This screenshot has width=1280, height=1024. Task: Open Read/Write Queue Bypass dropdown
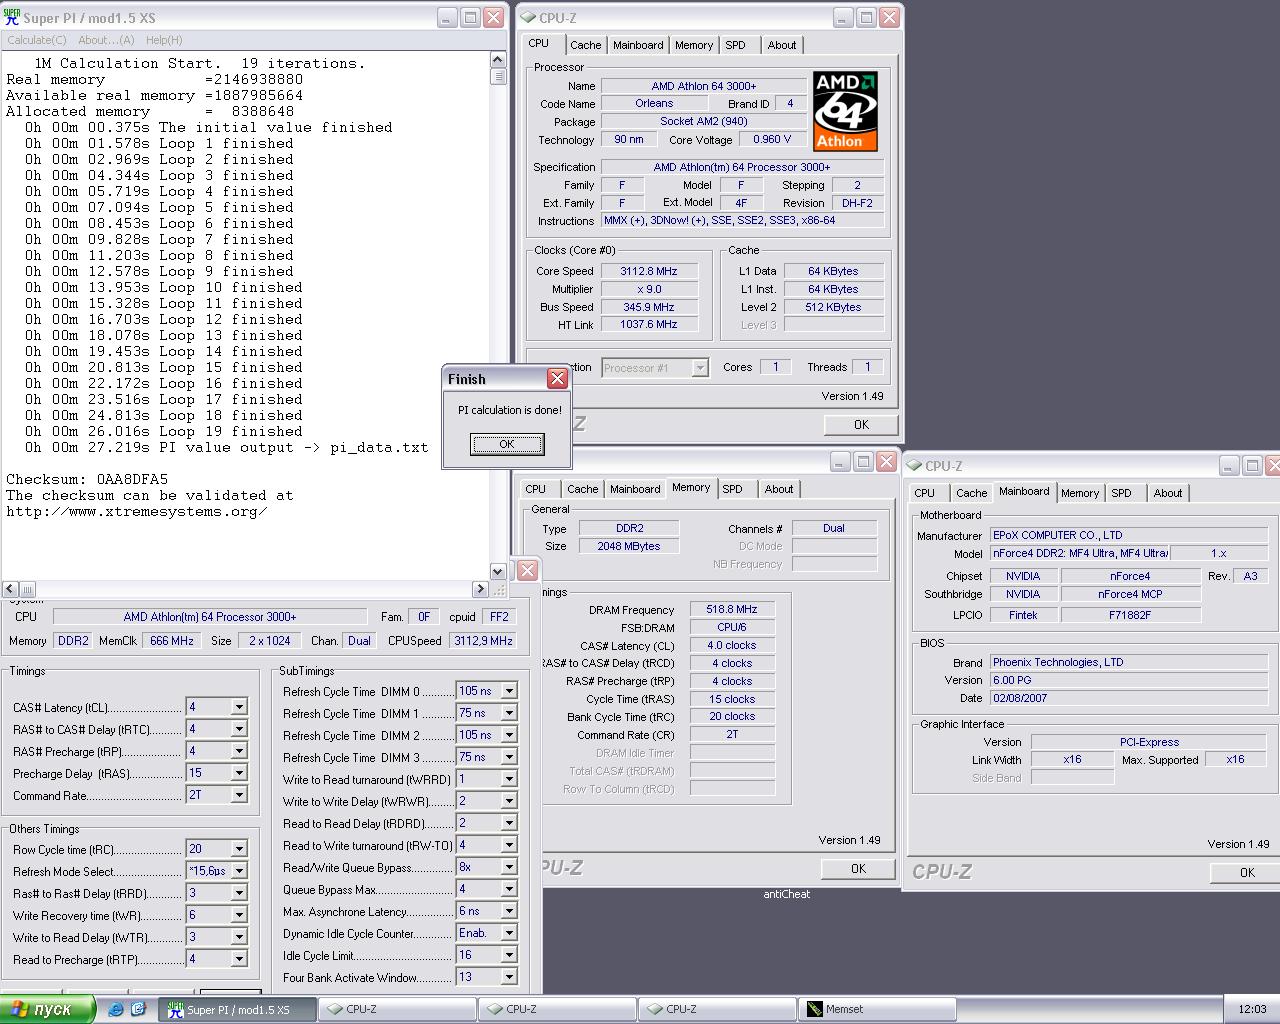[509, 867]
